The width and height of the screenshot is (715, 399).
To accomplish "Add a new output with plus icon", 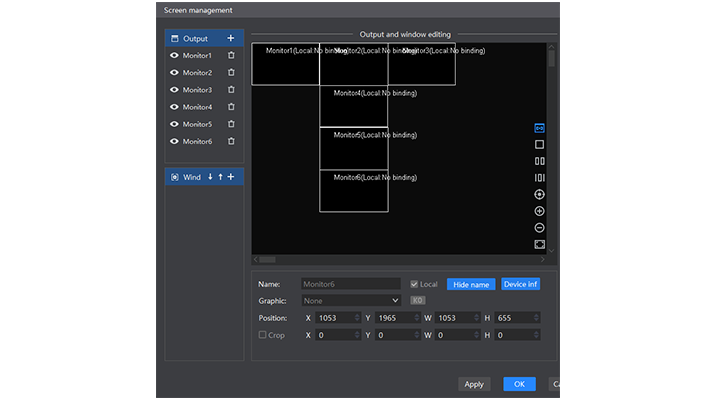I will click(x=231, y=38).
